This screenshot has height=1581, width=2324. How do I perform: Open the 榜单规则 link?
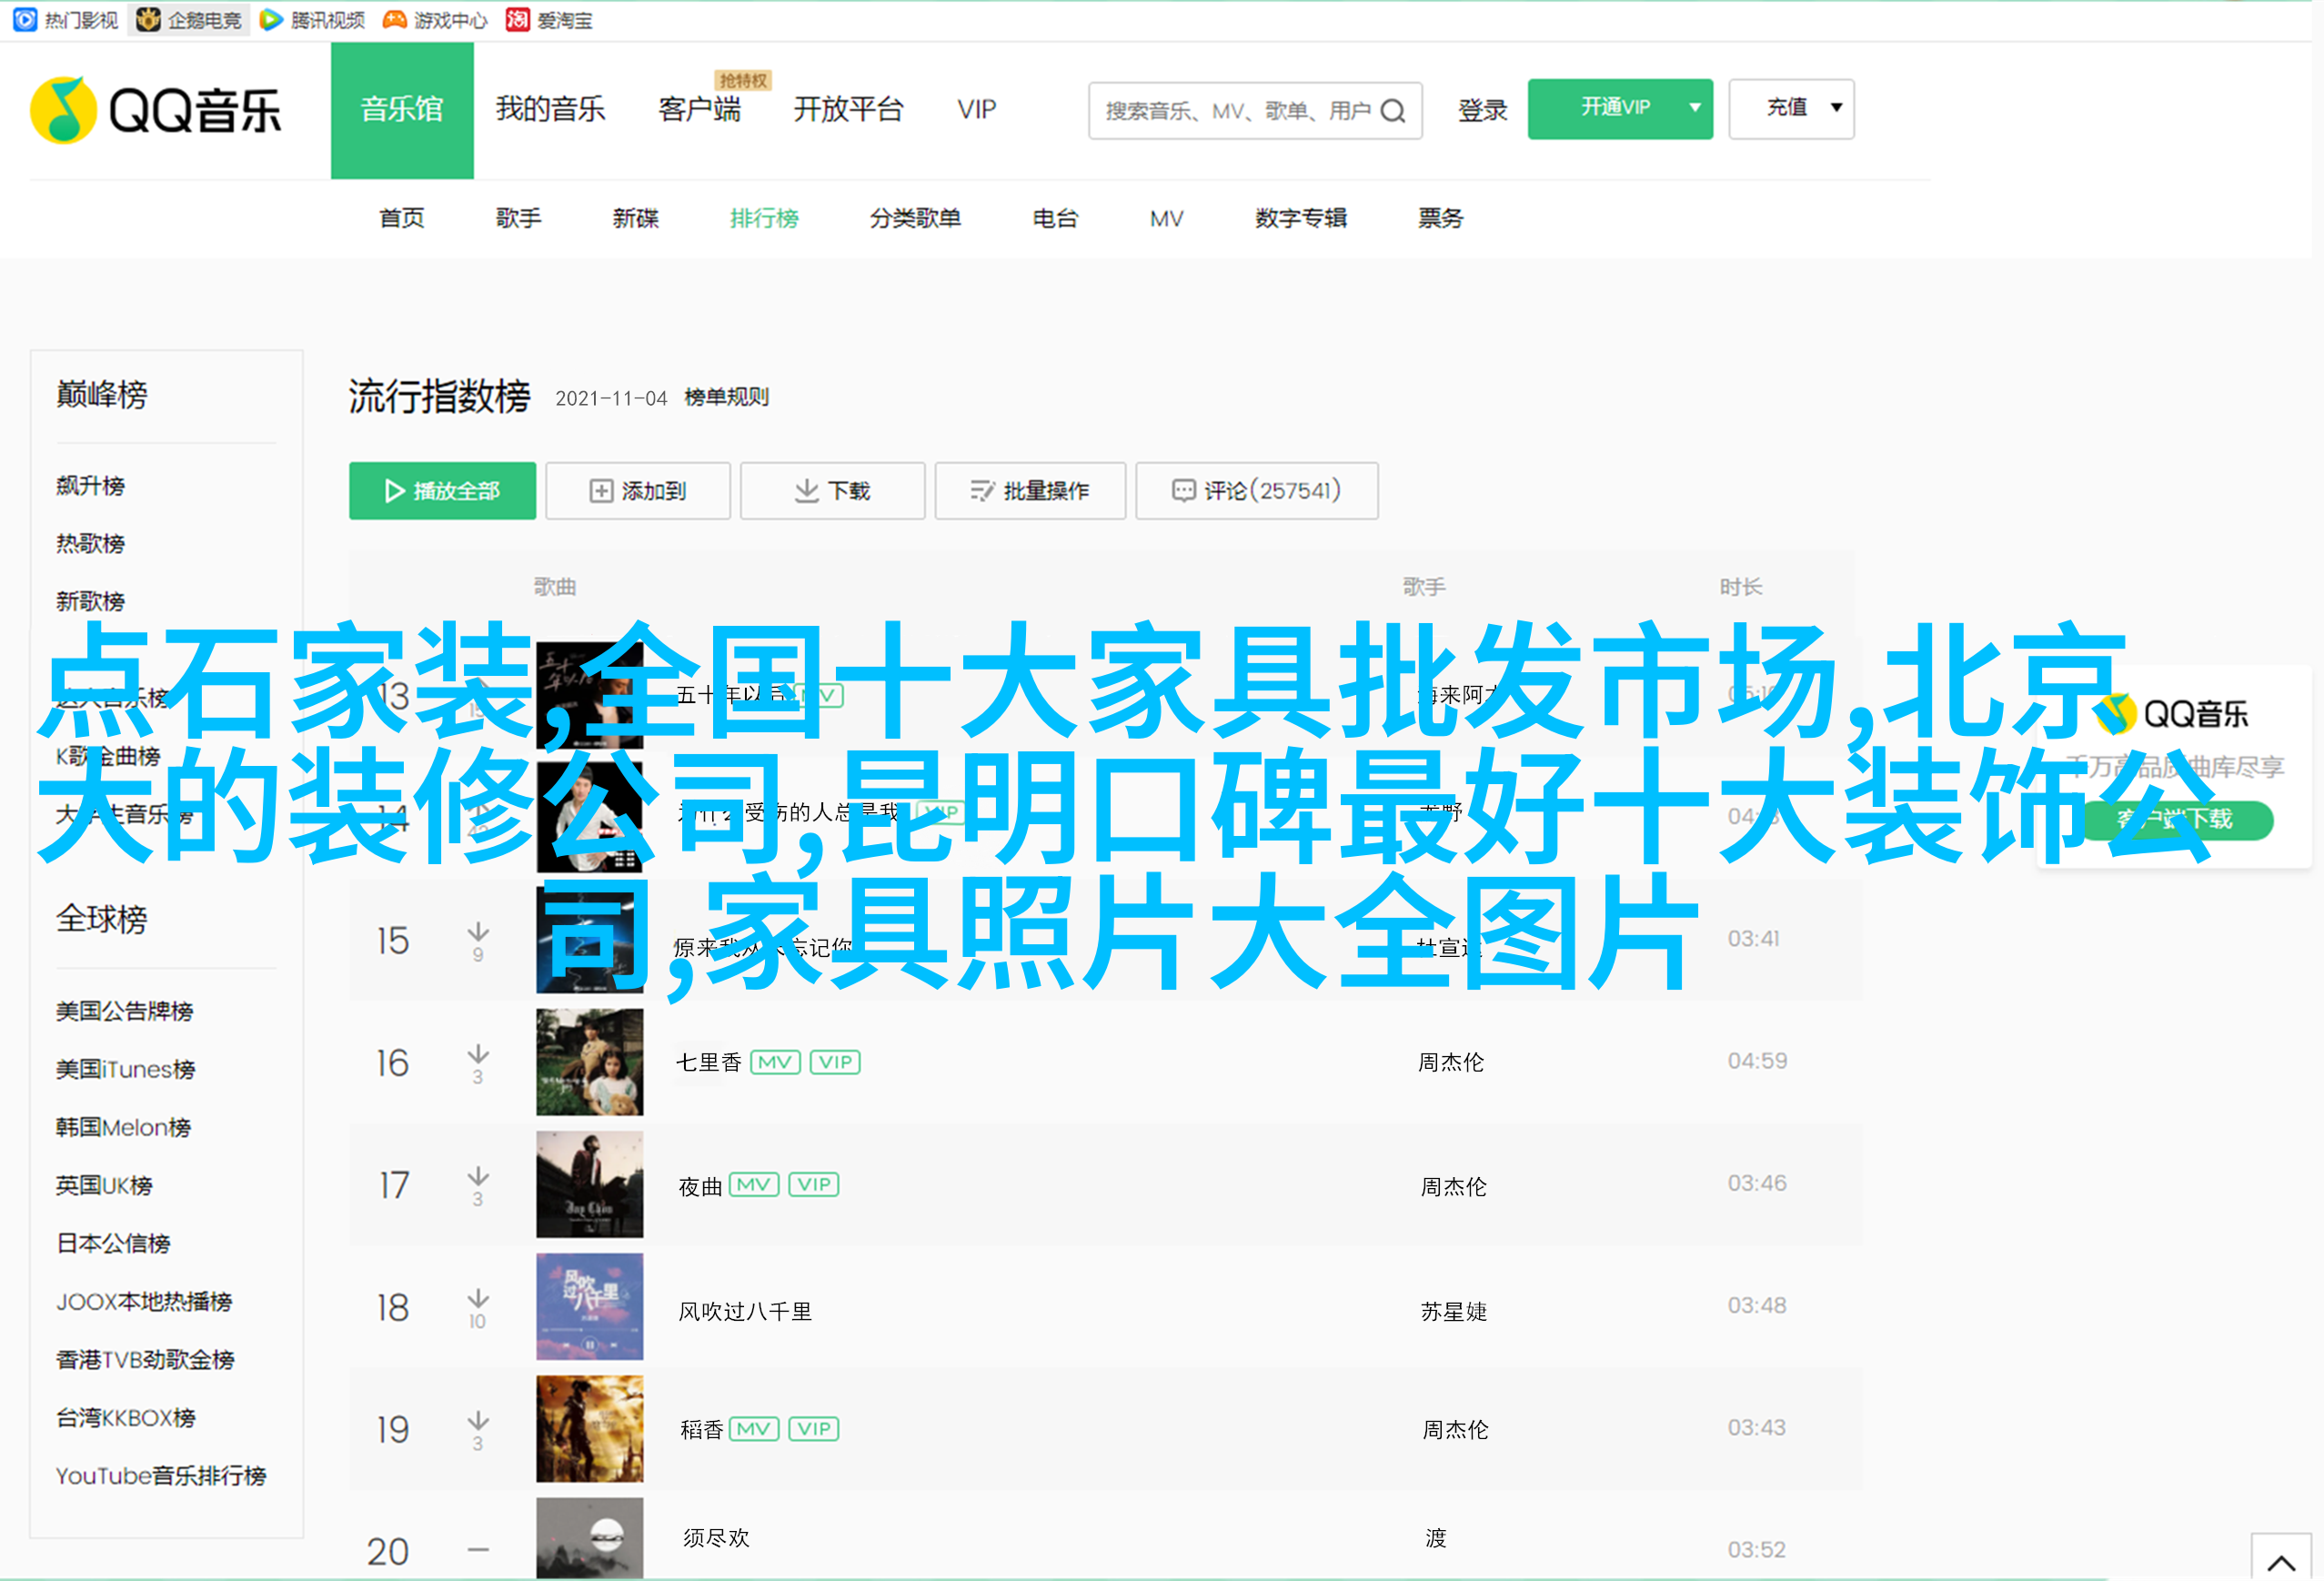726,397
